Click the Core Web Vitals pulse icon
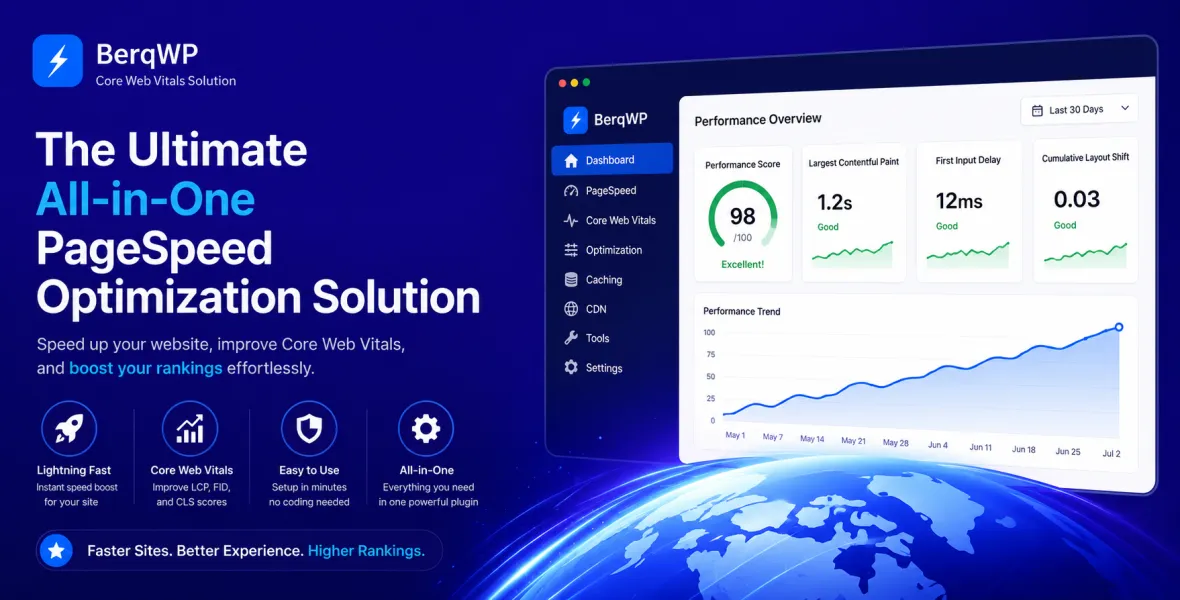This screenshot has width=1180, height=600. click(x=571, y=221)
